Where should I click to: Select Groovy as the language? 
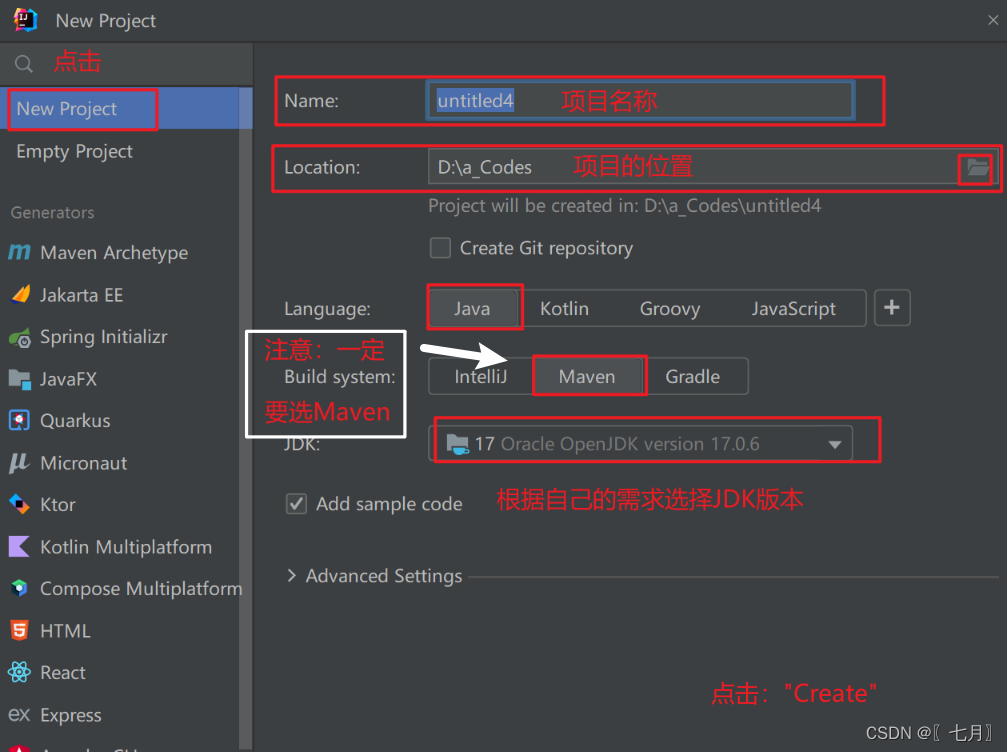coord(670,308)
